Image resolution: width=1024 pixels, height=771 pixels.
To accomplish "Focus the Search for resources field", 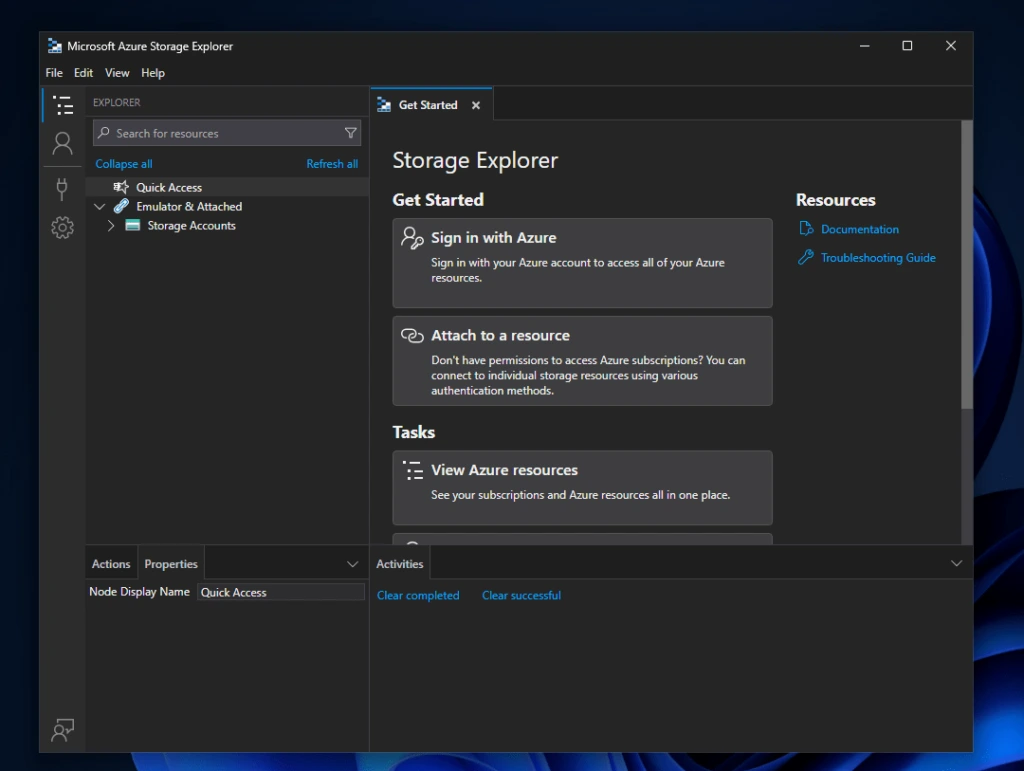I will pos(227,133).
